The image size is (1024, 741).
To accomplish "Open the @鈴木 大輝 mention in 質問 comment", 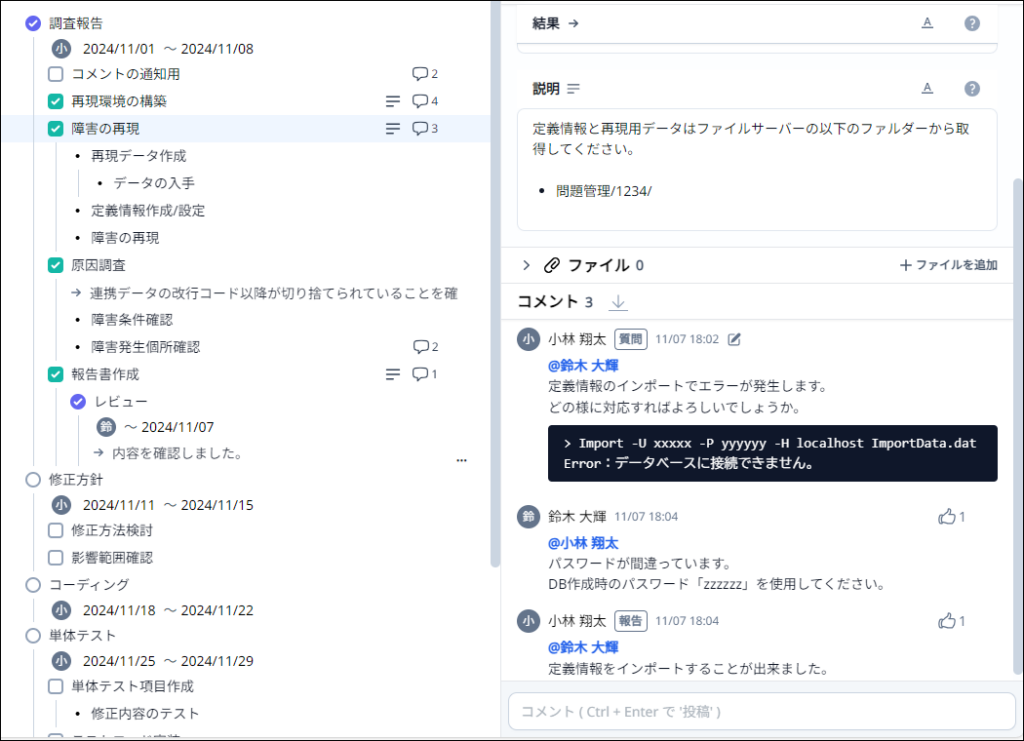I will (x=583, y=366).
